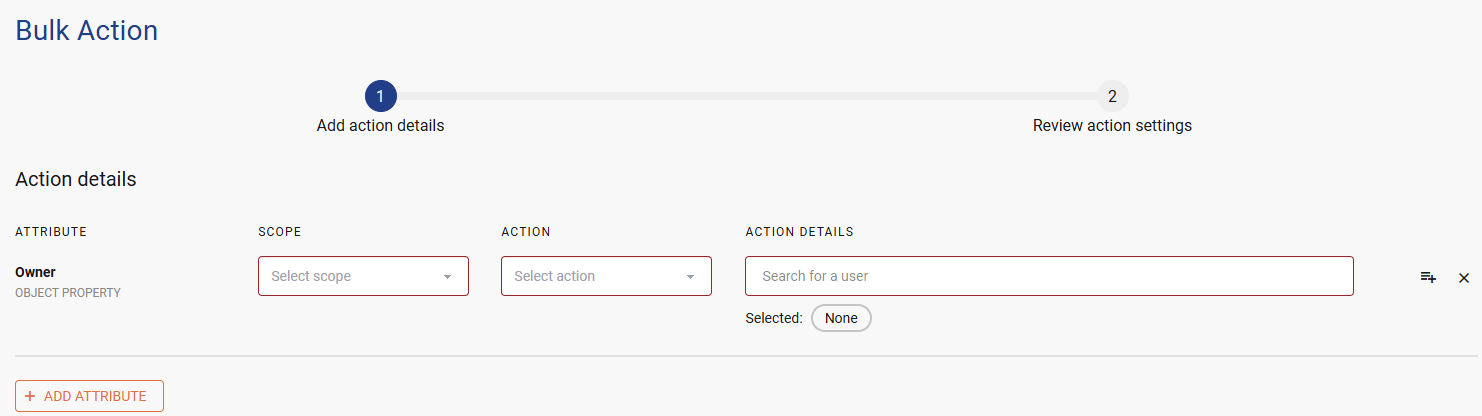Click the Bulk Action page title
1482x416 pixels.
pos(87,30)
